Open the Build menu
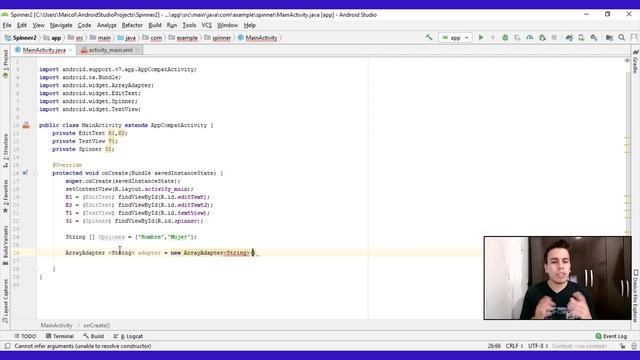This screenshot has height=360, width=640. point(155,25)
